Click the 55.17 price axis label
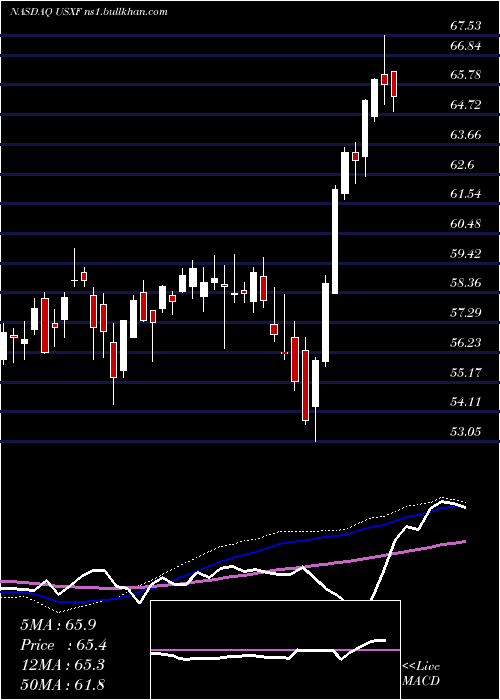The image size is (500, 700). click(466, 372)
